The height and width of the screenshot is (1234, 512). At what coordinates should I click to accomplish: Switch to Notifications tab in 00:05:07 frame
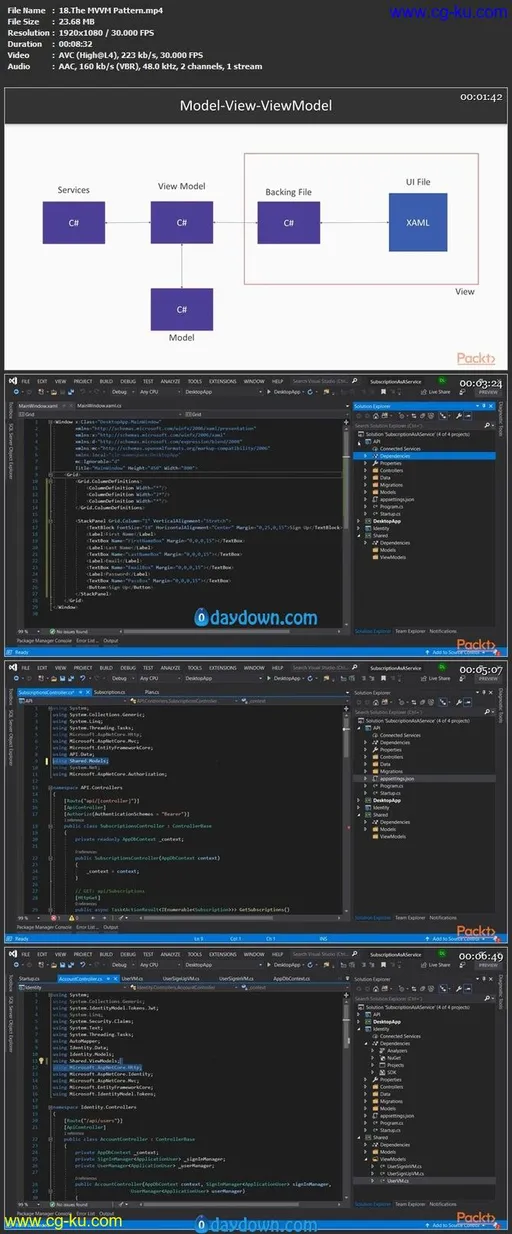pos(443,917)
